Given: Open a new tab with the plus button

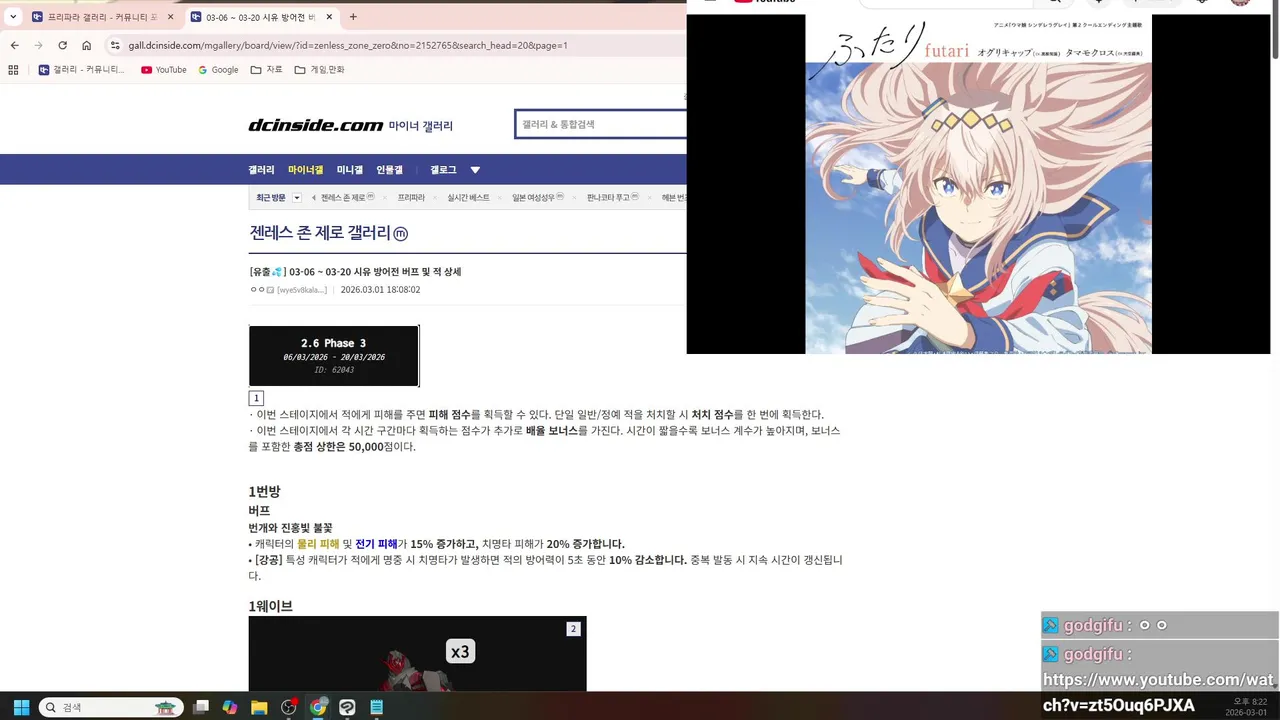Looking at the screenshot, I should [353, 17].
